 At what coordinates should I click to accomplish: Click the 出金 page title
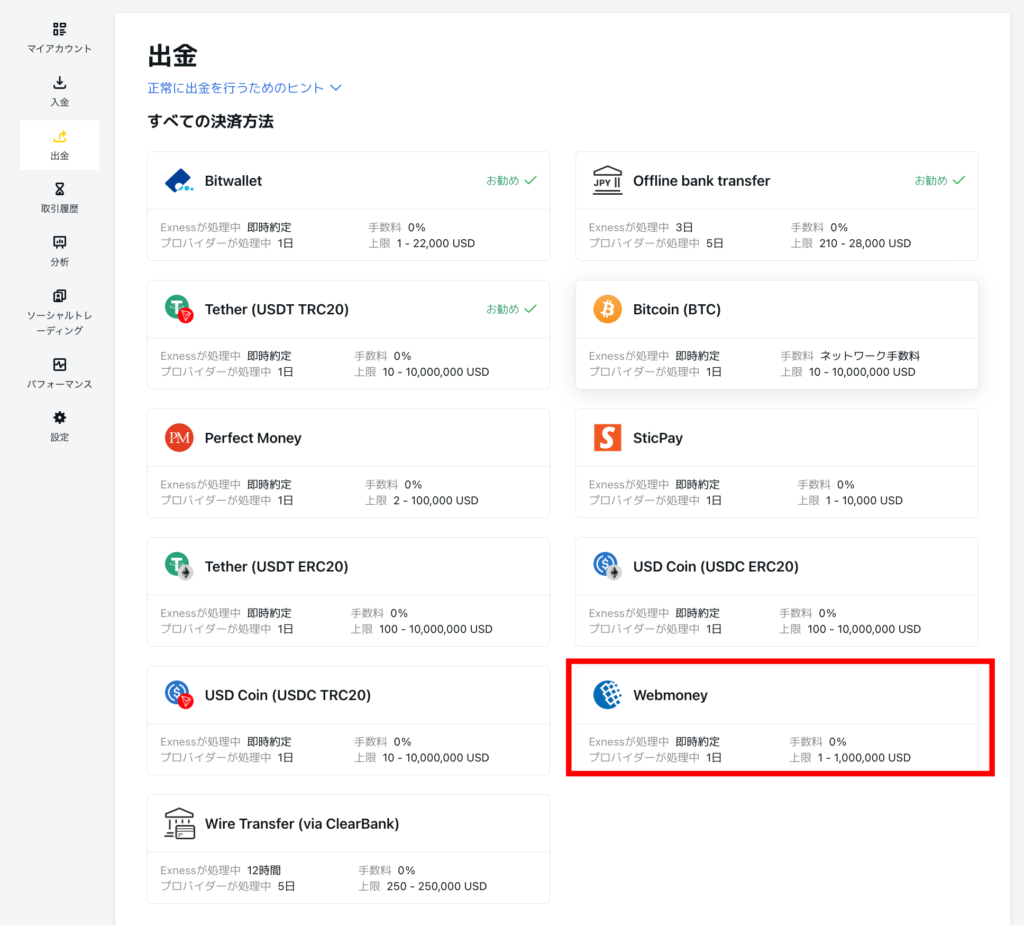[172, 56]
